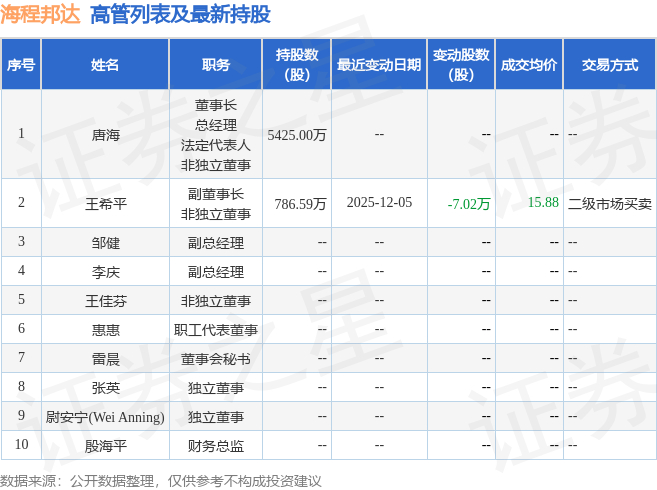This screenshot has height=490, width=657.
Task: Click 非独立董事 position for 王佳芬
Action: point(216,301)
